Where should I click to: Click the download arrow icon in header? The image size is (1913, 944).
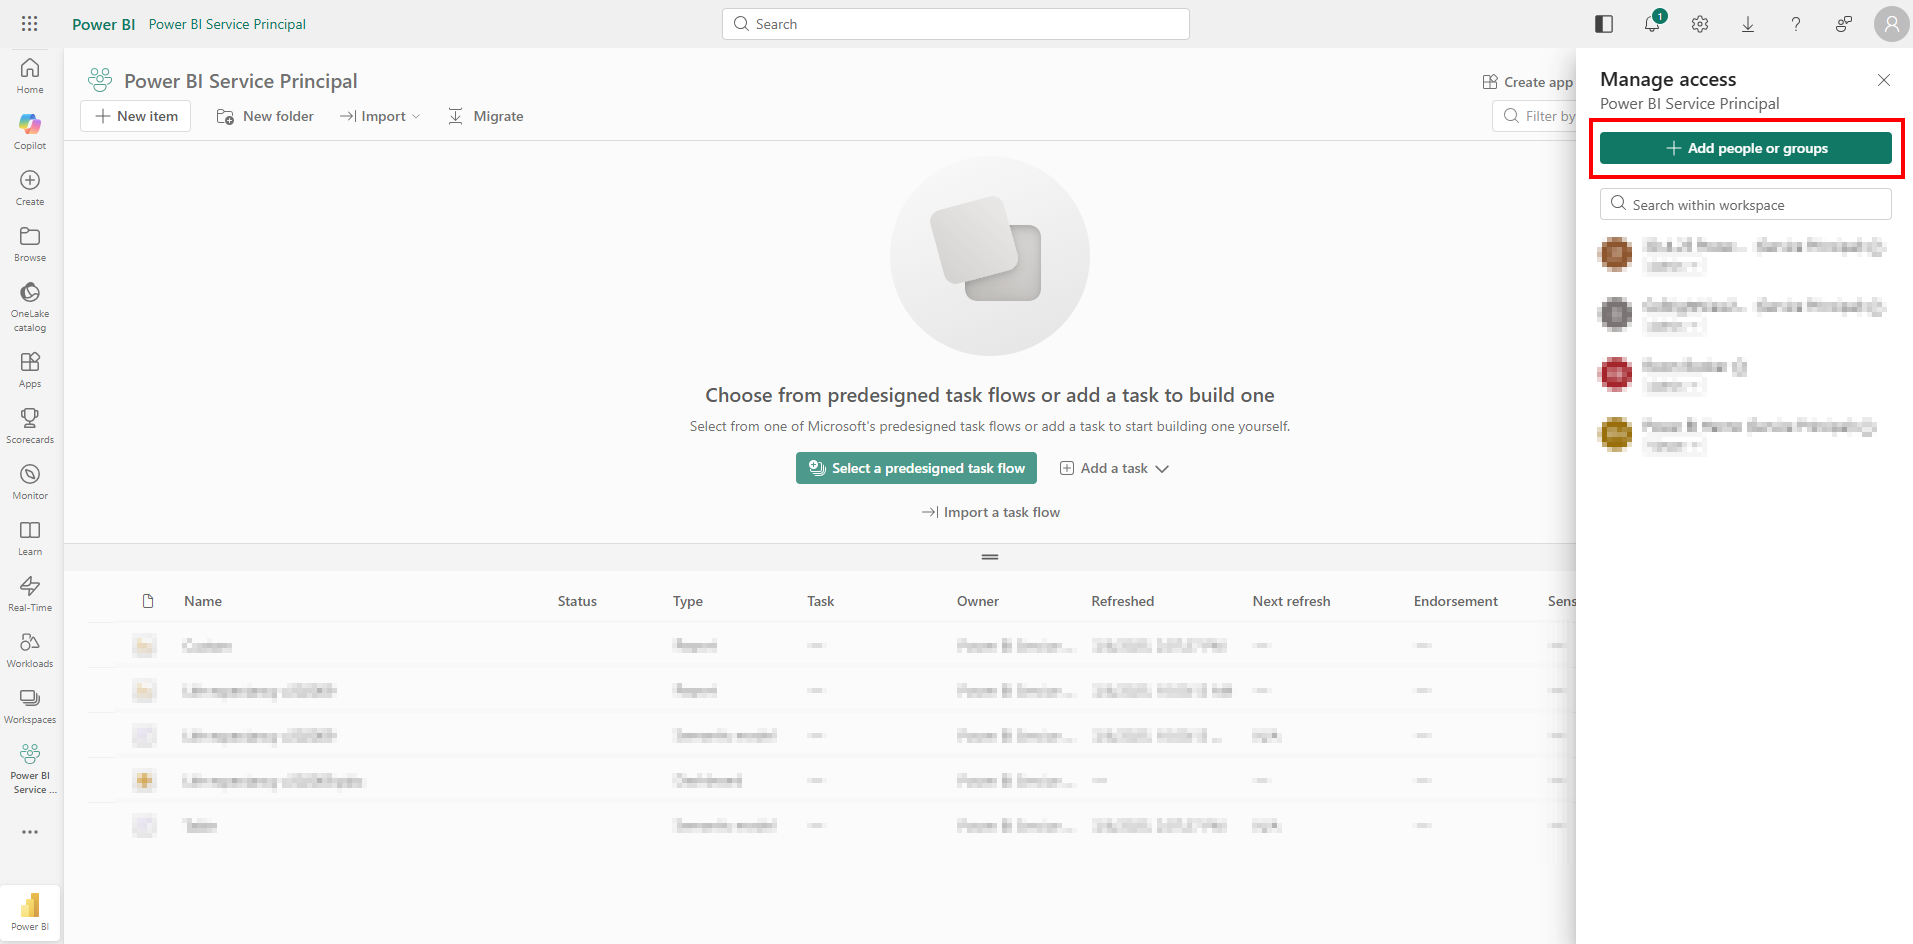(1747, 24)
